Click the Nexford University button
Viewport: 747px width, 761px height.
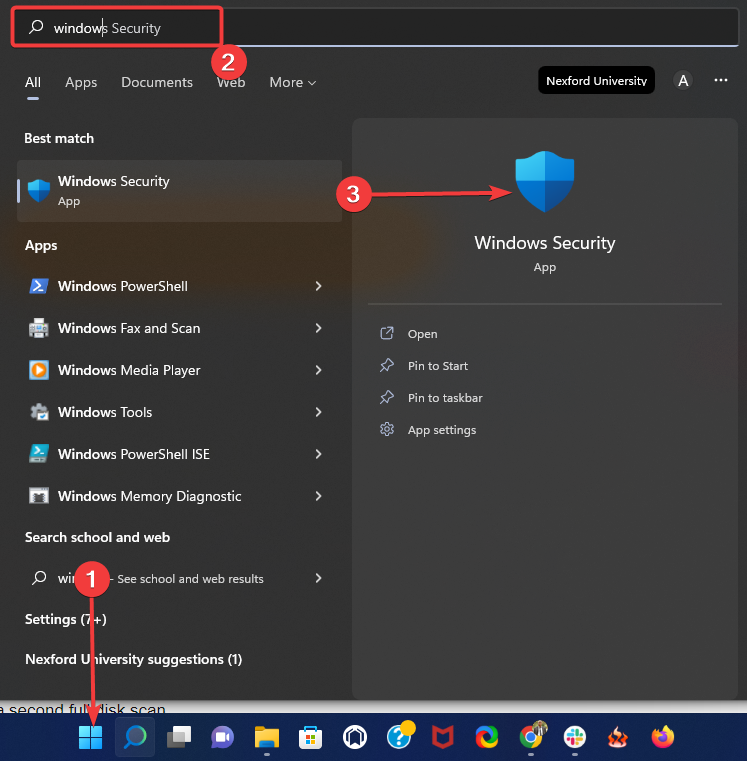point(596,81)
